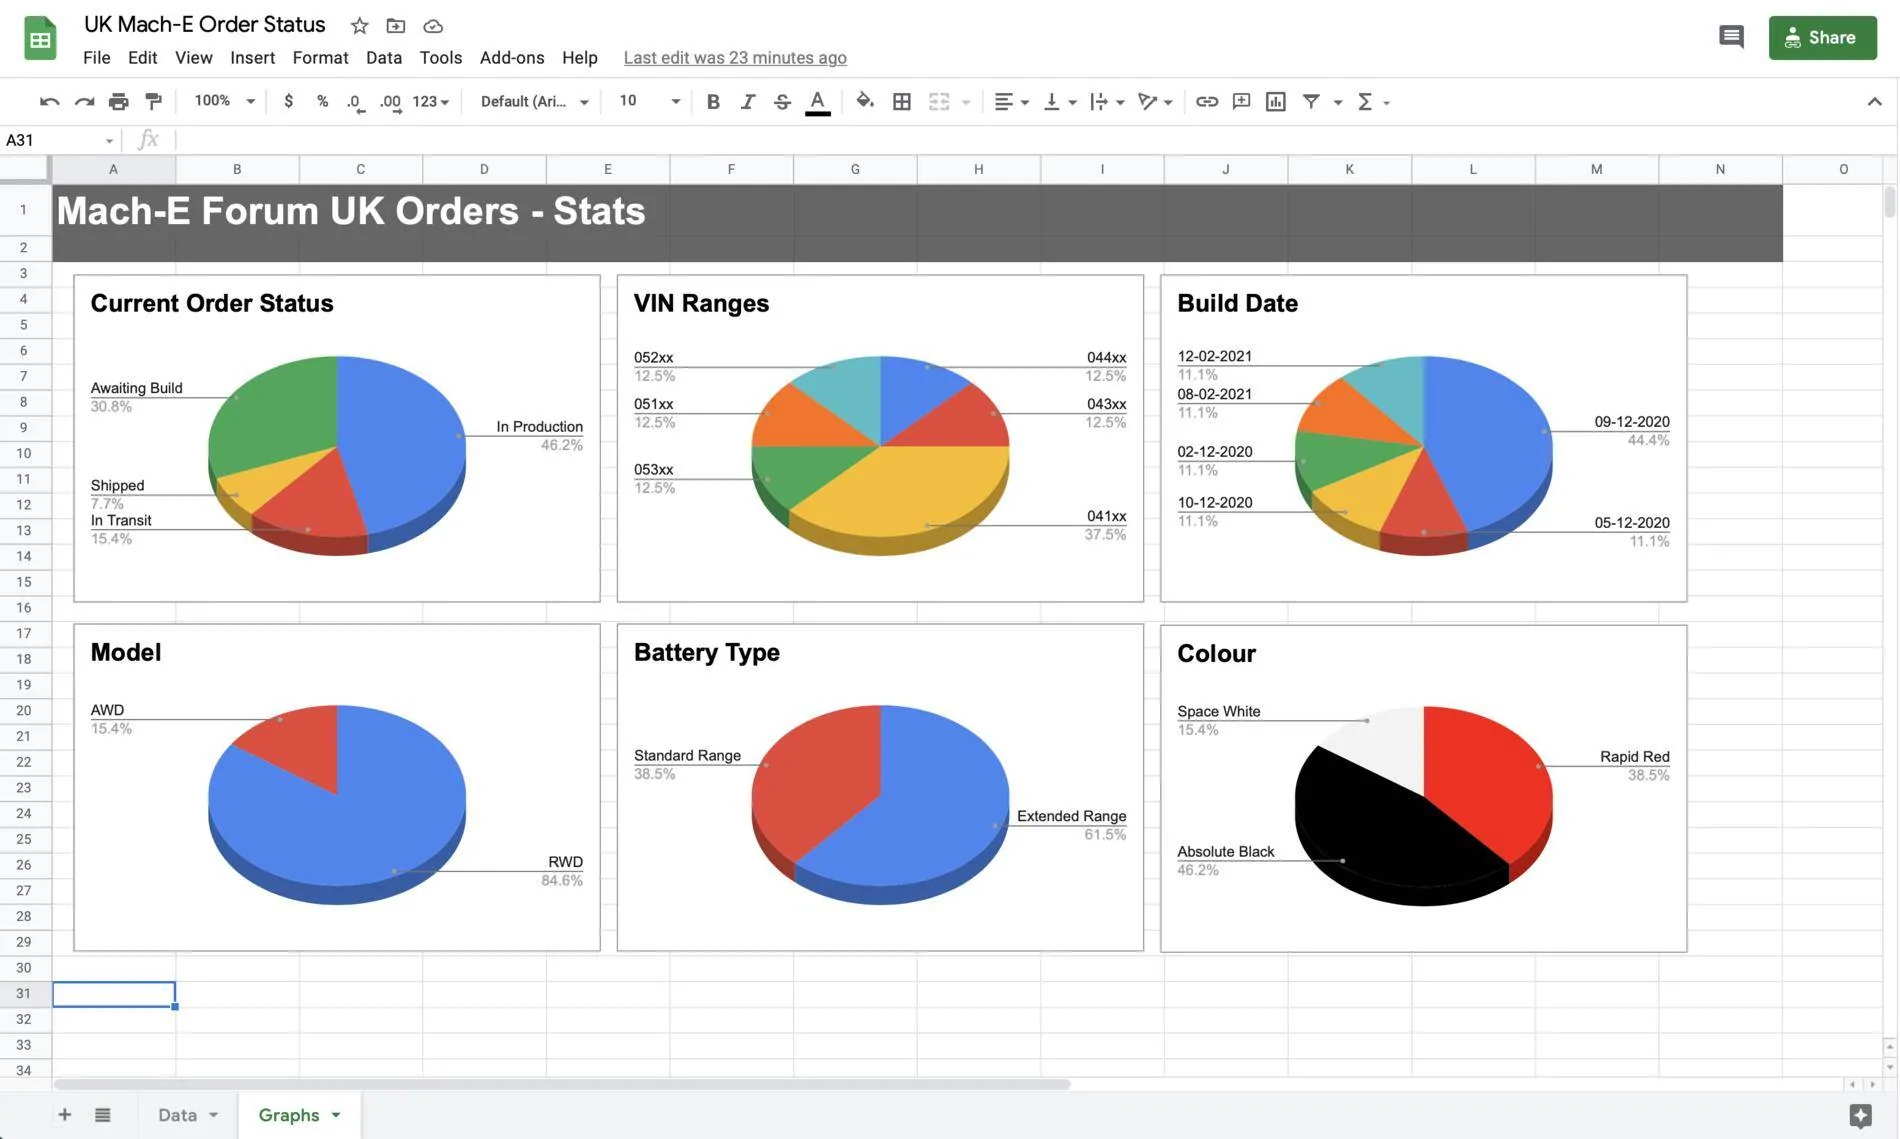Click the Insert link icon
This screenshot has height=1139, width=1900.
(1207, 101)
